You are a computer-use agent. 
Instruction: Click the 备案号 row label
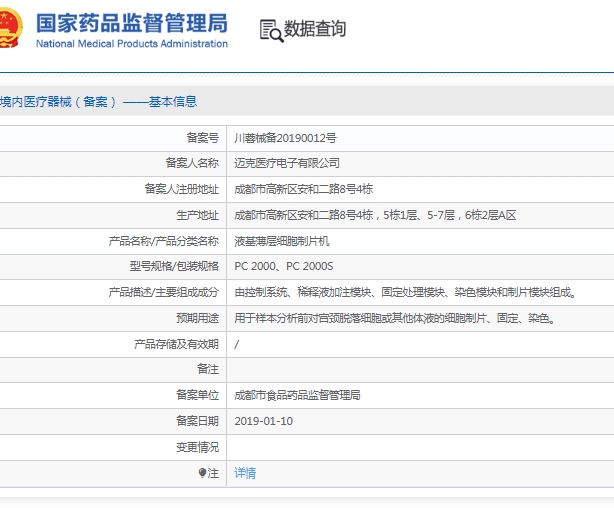pos(202,138)
